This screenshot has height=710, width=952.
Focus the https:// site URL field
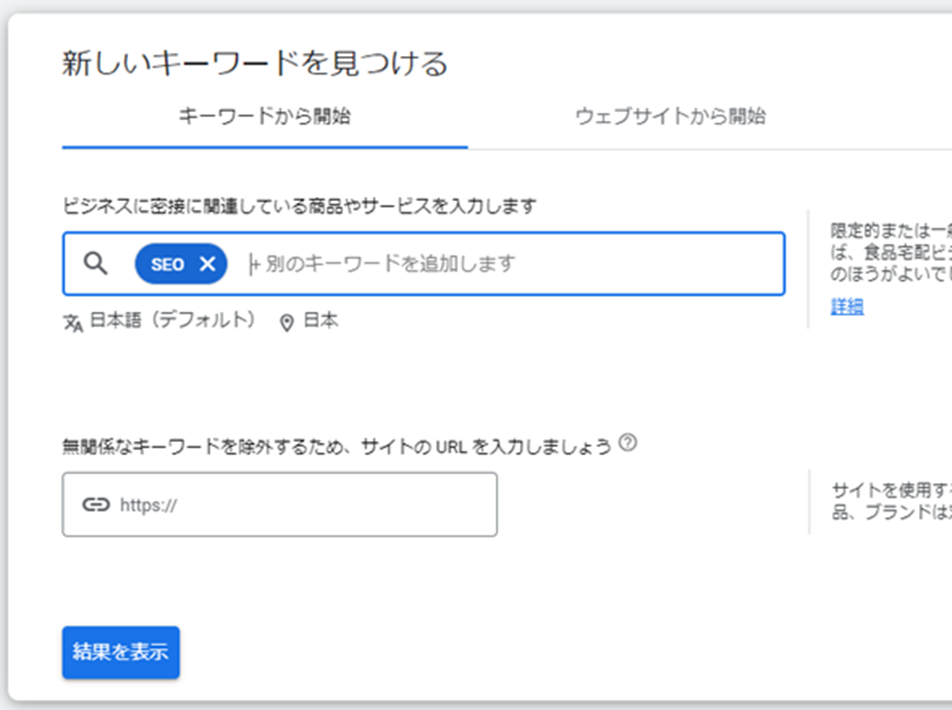coord(279,505)
